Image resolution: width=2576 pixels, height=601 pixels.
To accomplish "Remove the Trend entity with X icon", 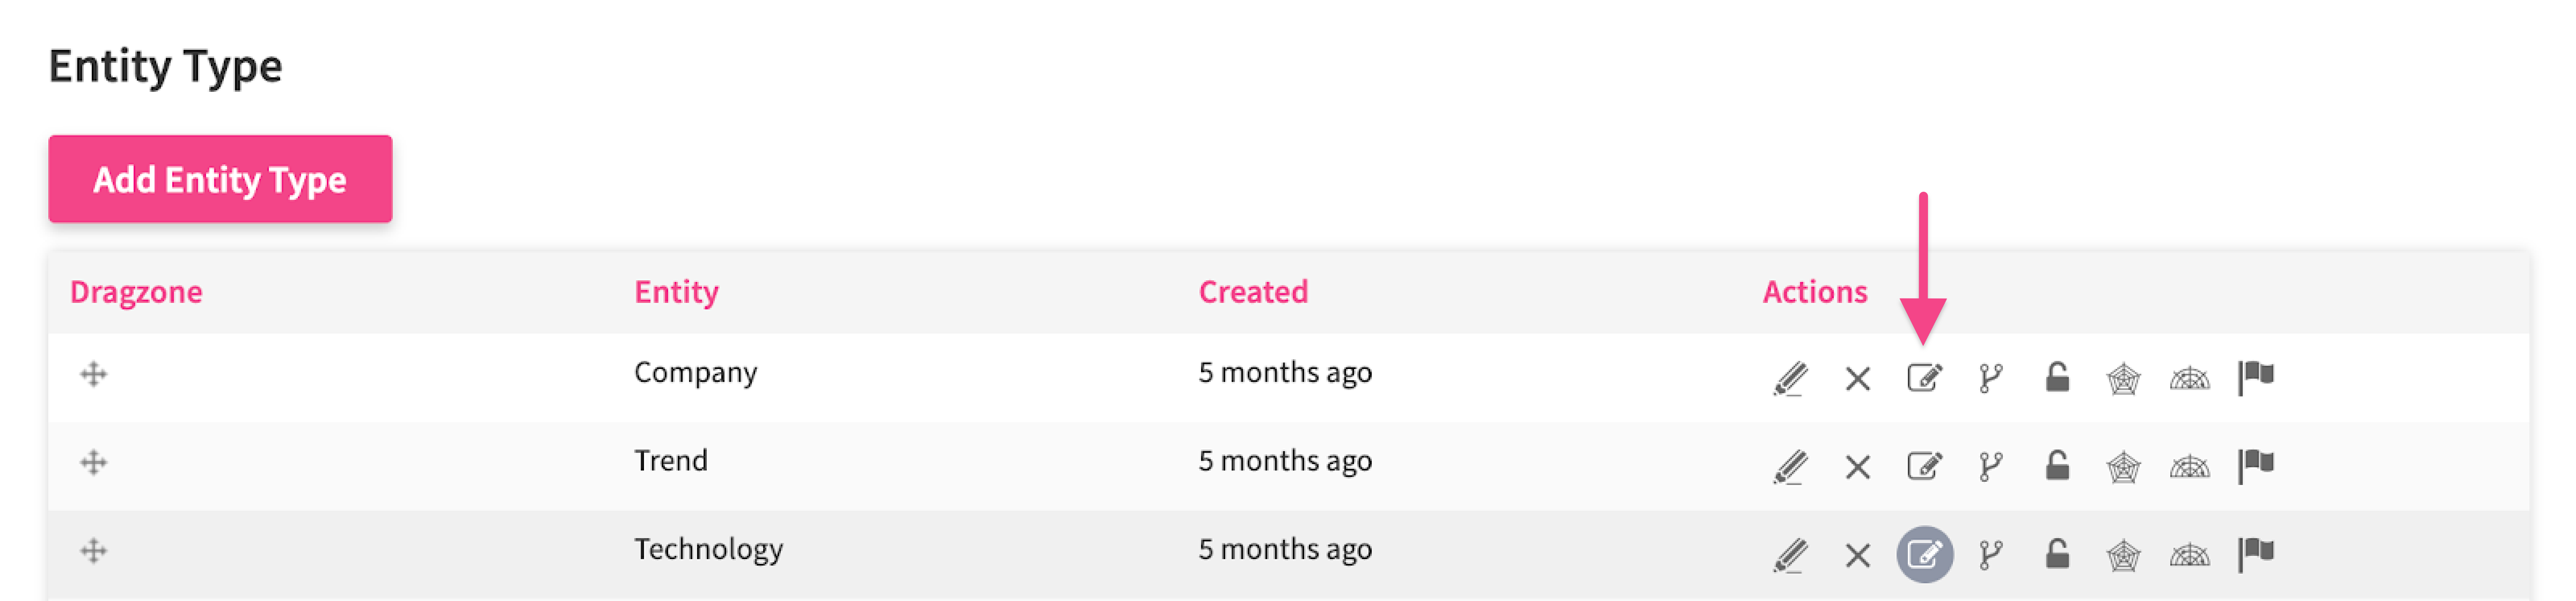I will [1857, 467].
